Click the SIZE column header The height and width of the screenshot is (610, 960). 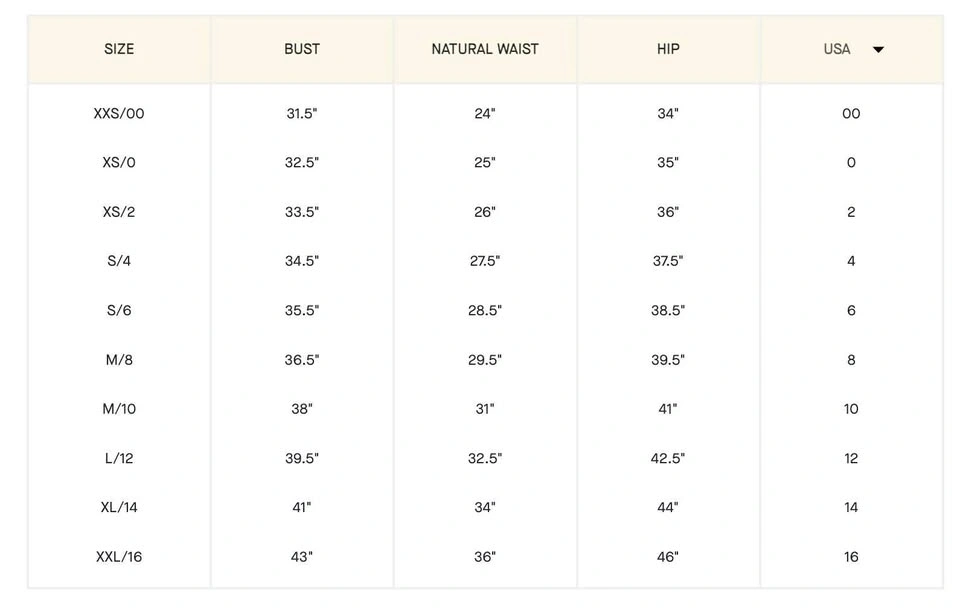pyautogui.click(x=119, y=49)
